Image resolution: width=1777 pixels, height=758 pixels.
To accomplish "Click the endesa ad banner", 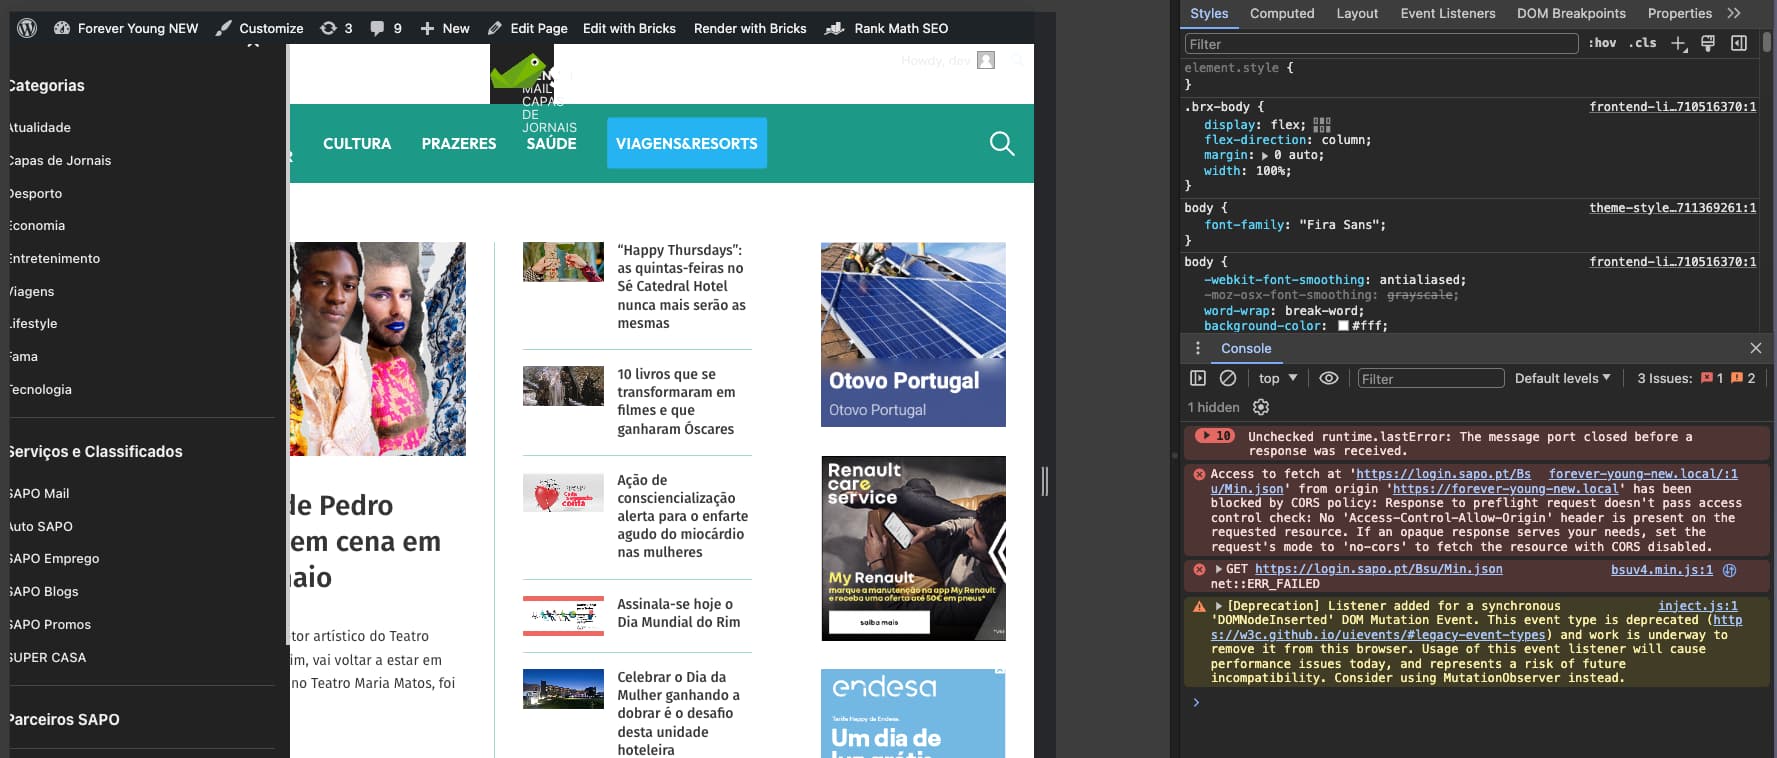I will (913, 713).
